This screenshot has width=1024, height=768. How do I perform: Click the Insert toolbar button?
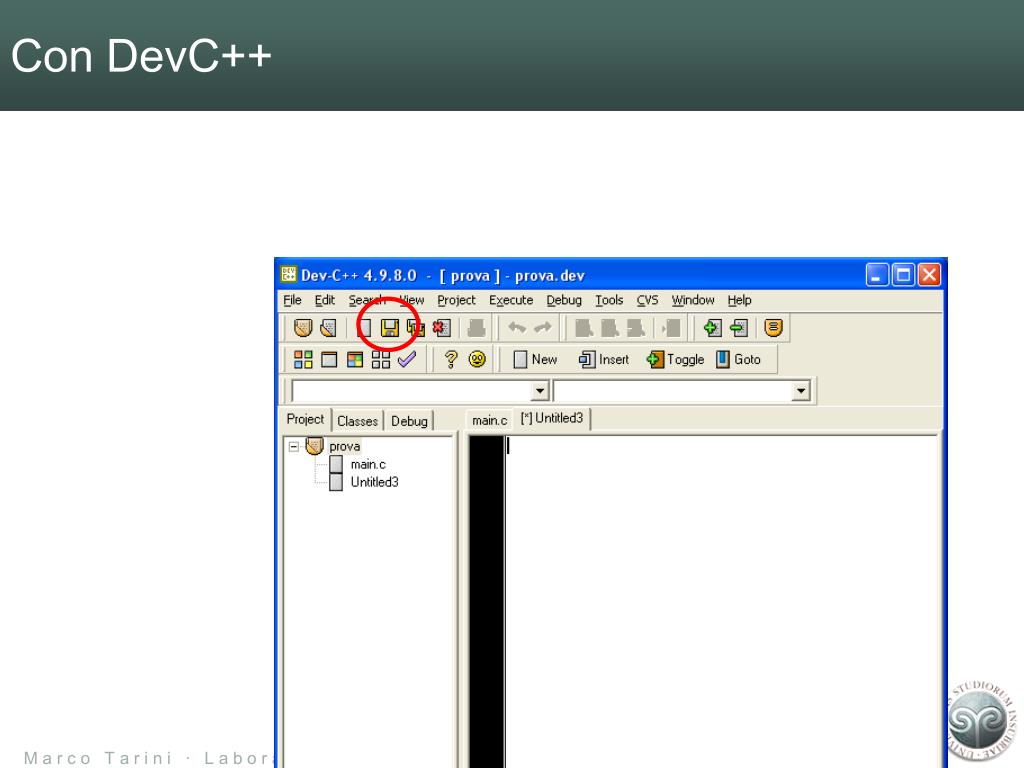click(x=603, y=359)
